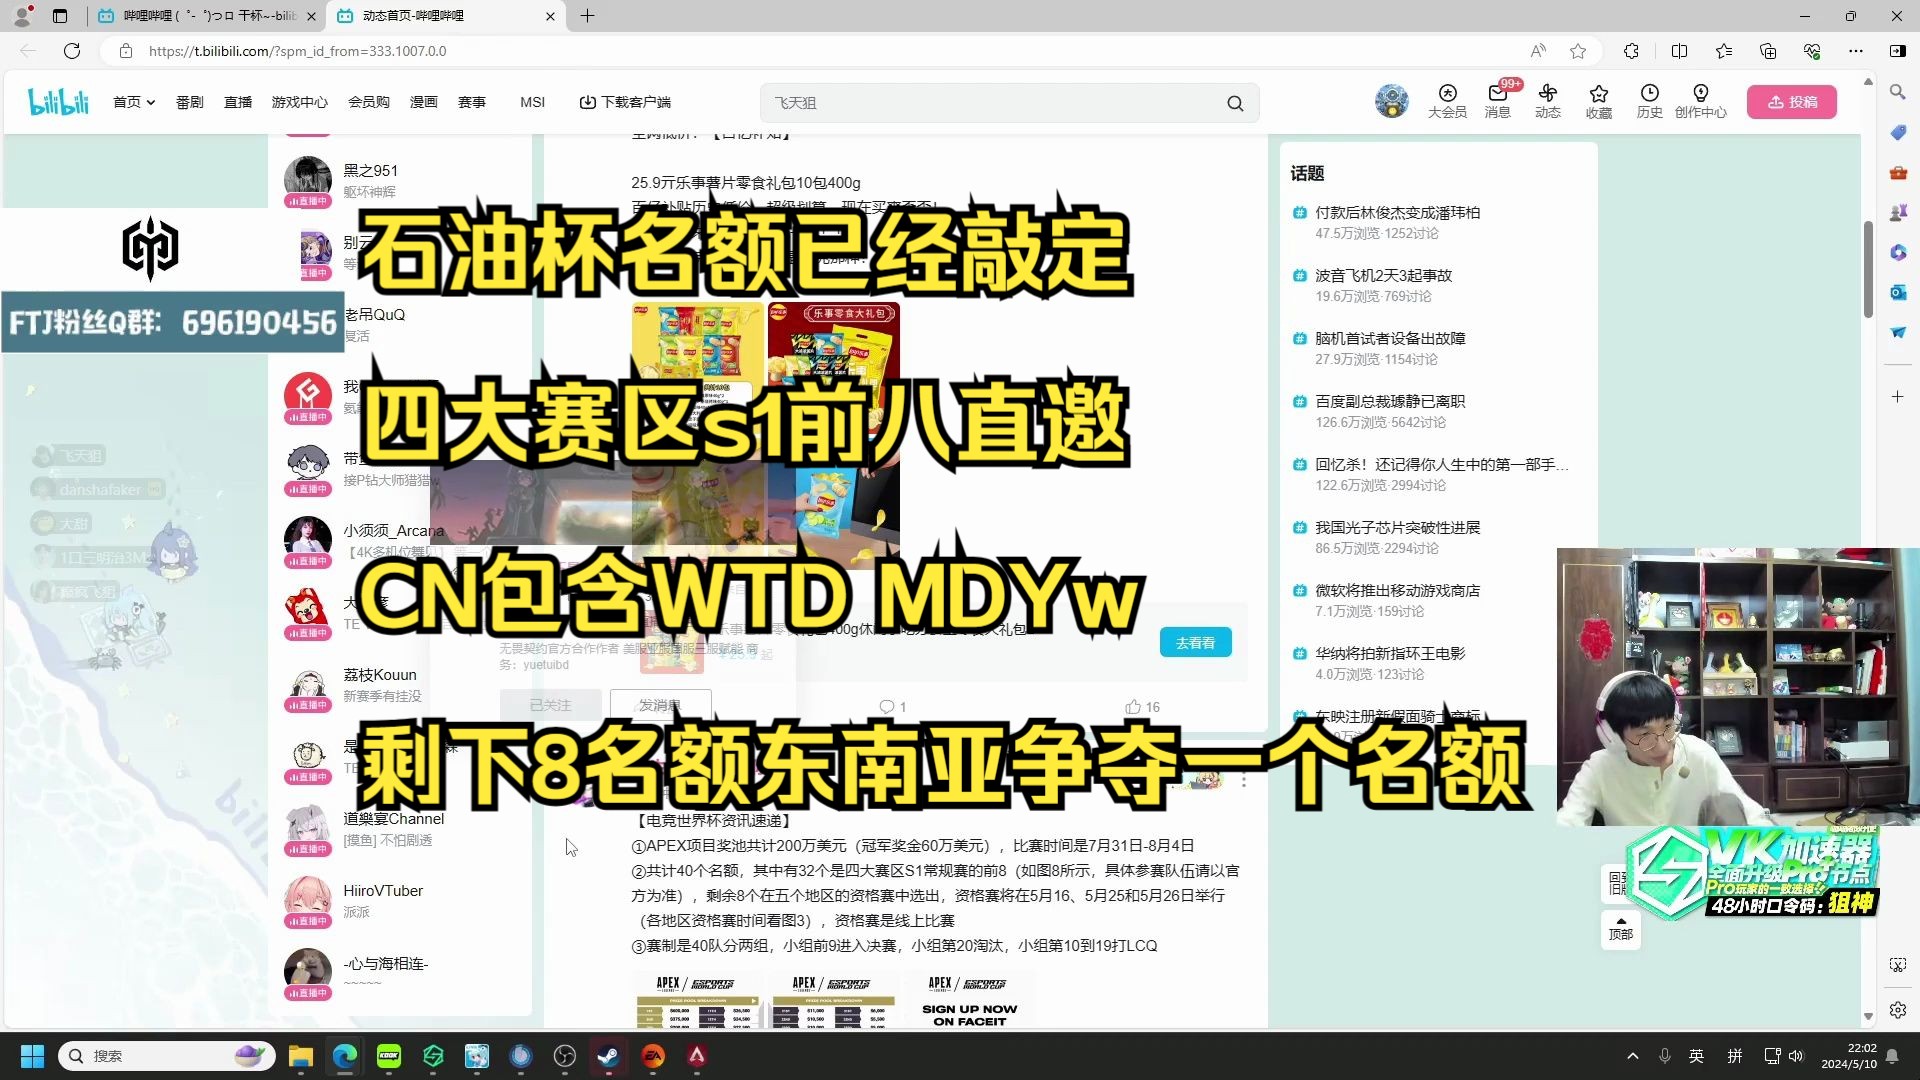Open browser extensions icon
The image size is (1920, 1080).
(x=1631, y=51)
